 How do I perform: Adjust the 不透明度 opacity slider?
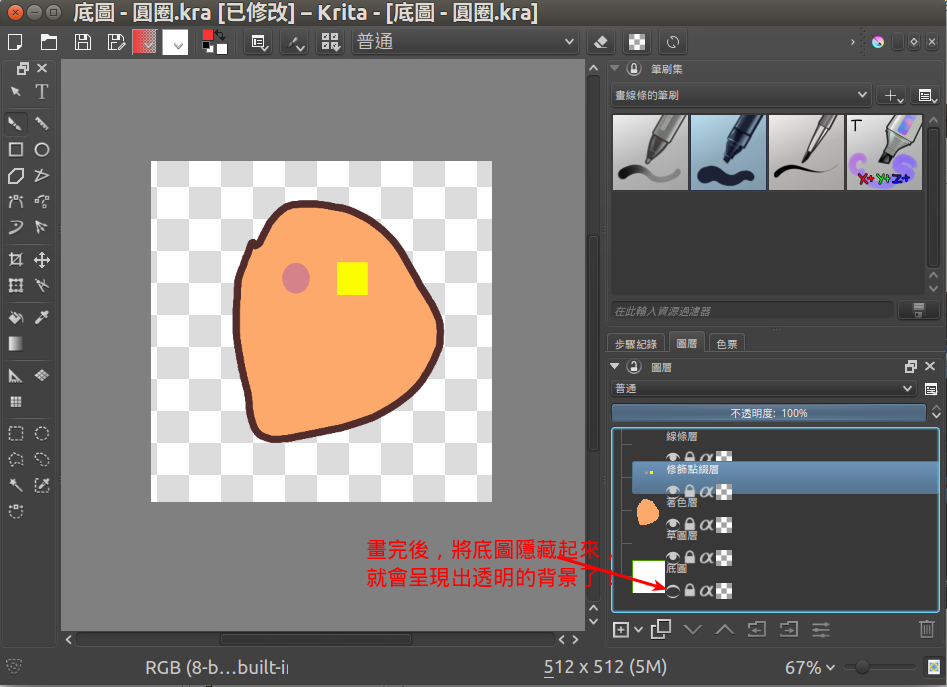[x=768, y=413]
